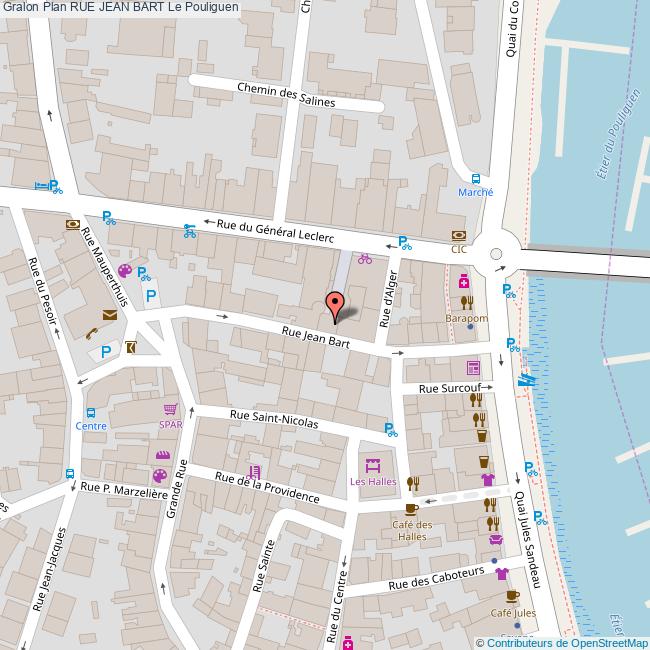Click the Marché bus stop icon
650x650 pixels.
coord(476,177)
